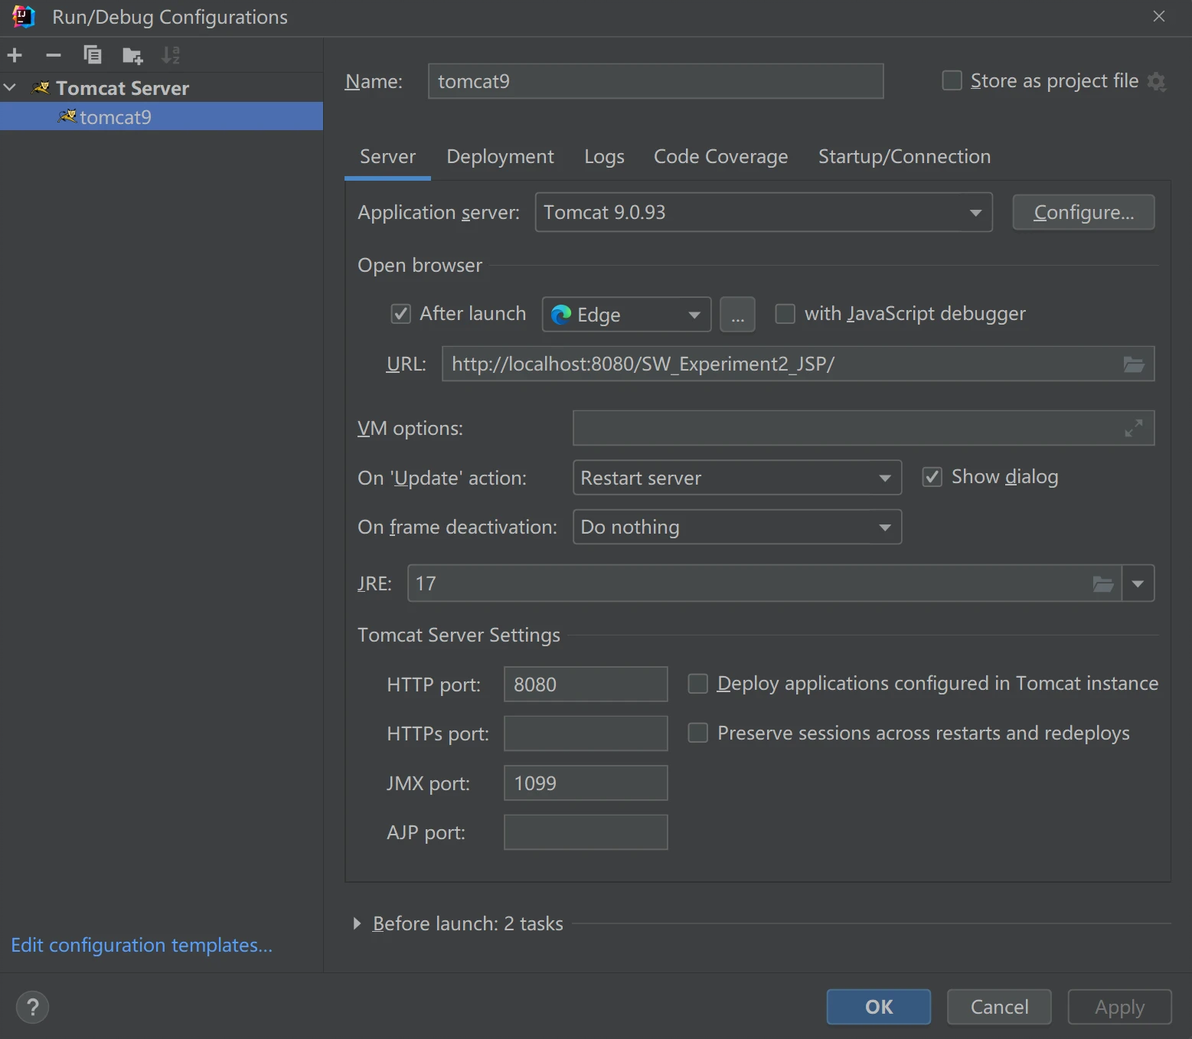The image size is (1192, 1039).
Task: Open the On 'Update' action dropdown
Action: [737, 478]
